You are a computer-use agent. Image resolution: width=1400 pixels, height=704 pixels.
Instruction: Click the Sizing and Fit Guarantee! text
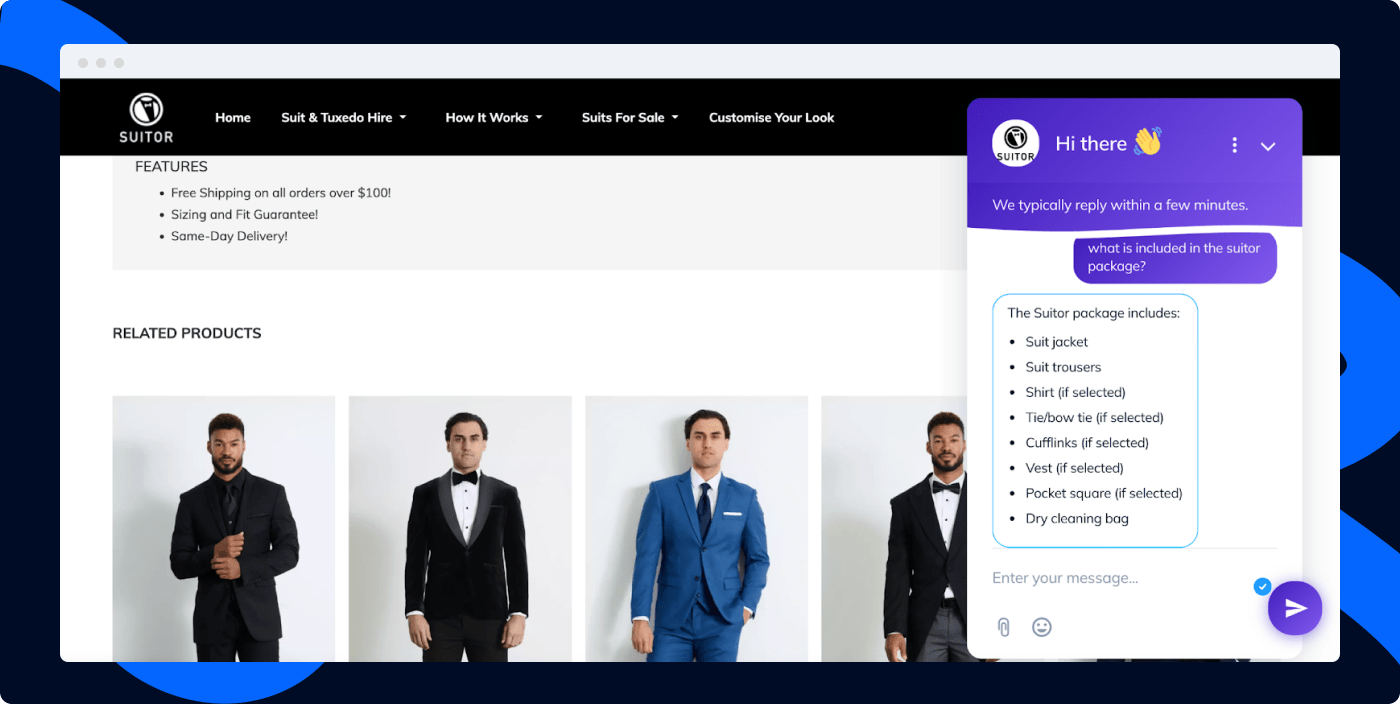click(244, 215)
